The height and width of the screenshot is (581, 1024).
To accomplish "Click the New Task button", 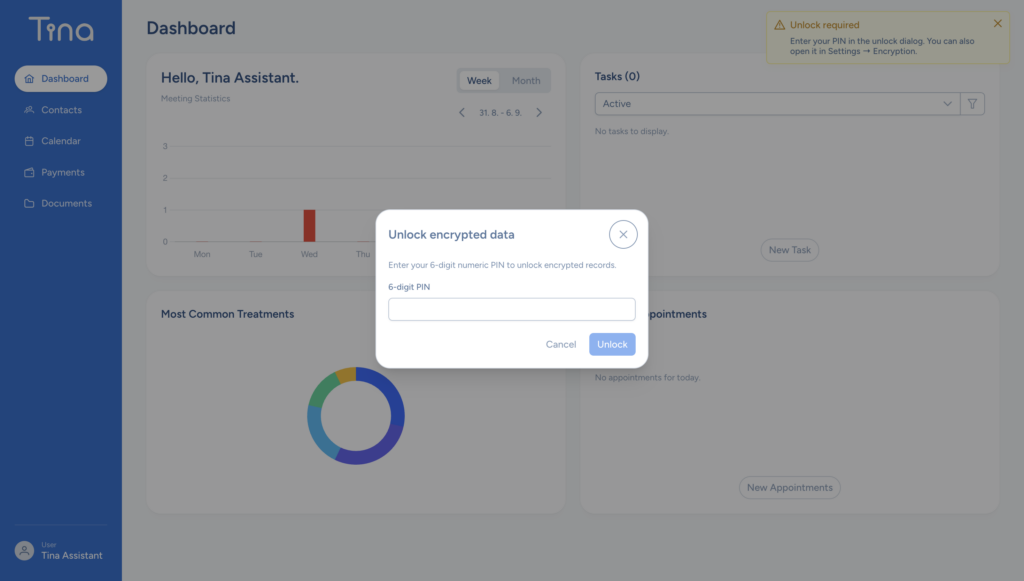I will (x=790, y=250).
